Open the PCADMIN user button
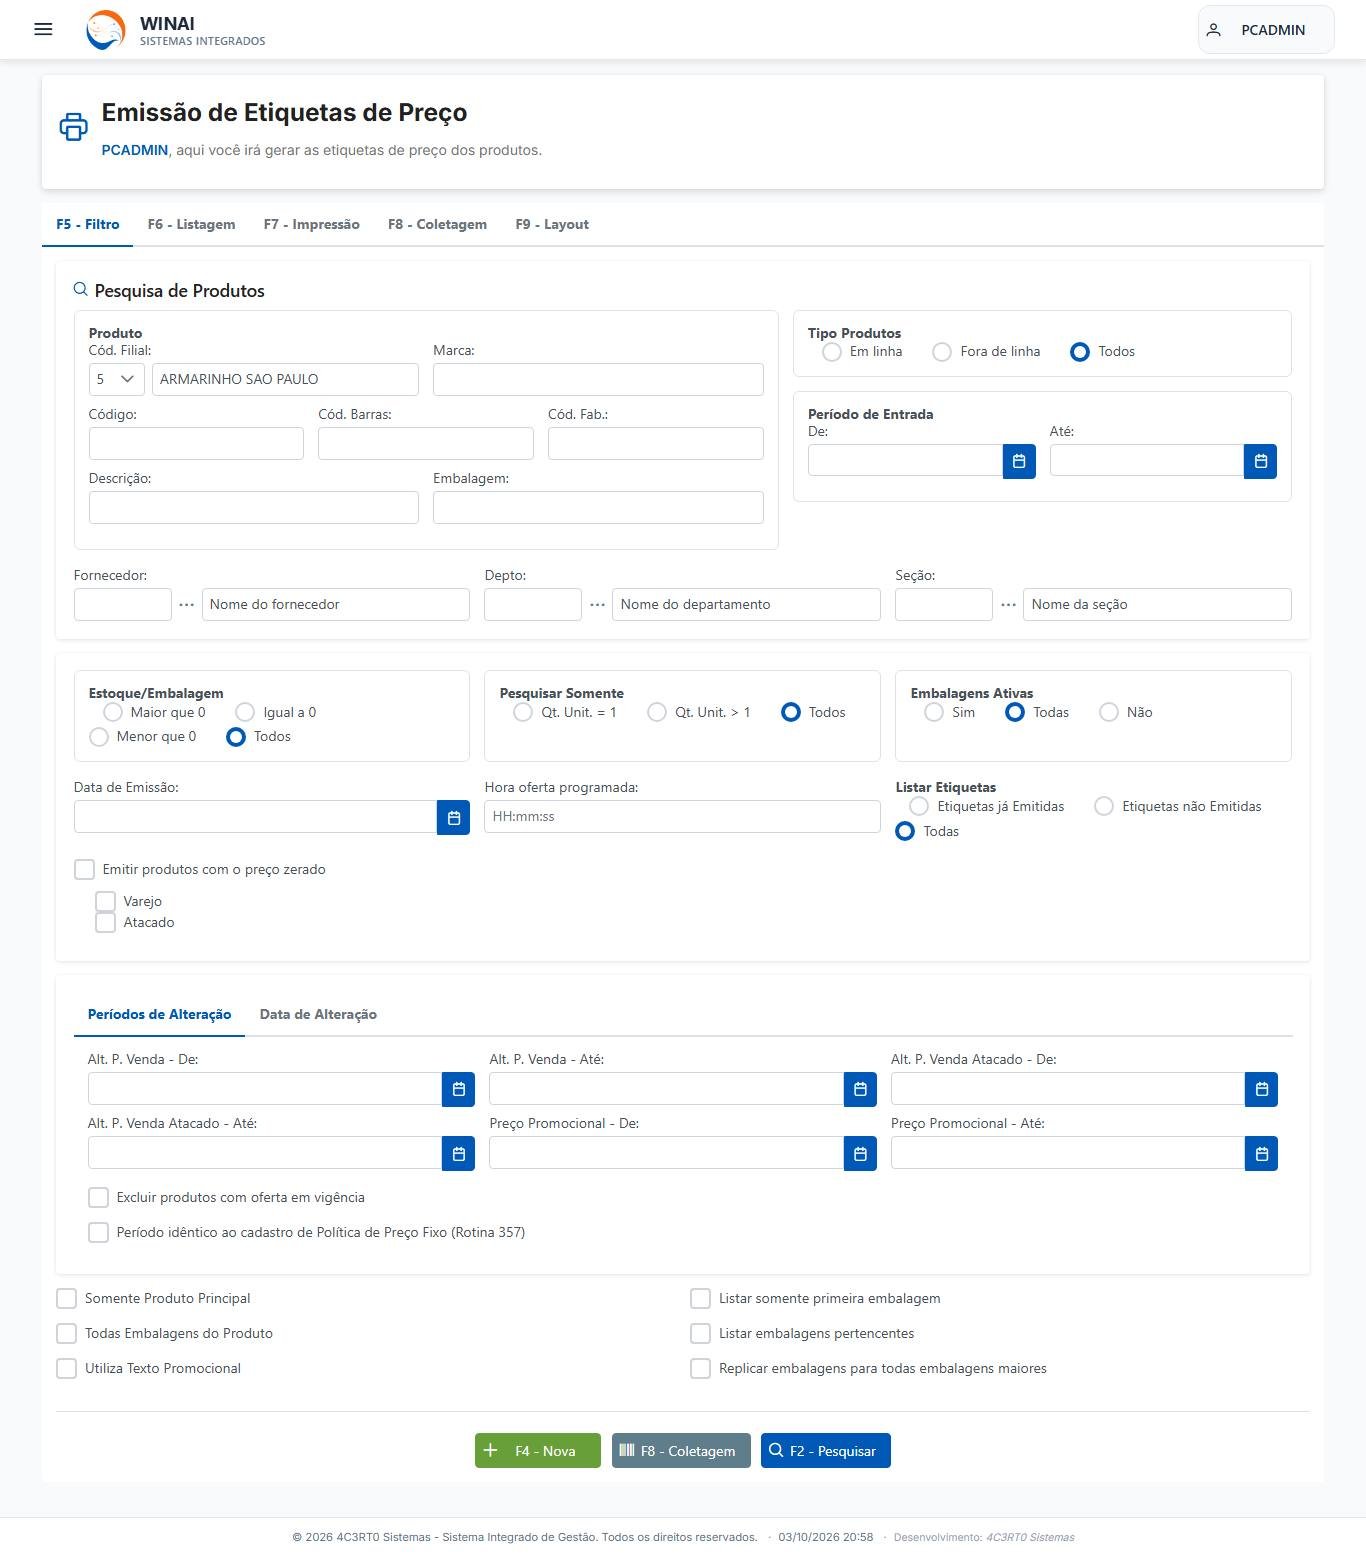The image size is (1366, 1559). (1266, 30)
